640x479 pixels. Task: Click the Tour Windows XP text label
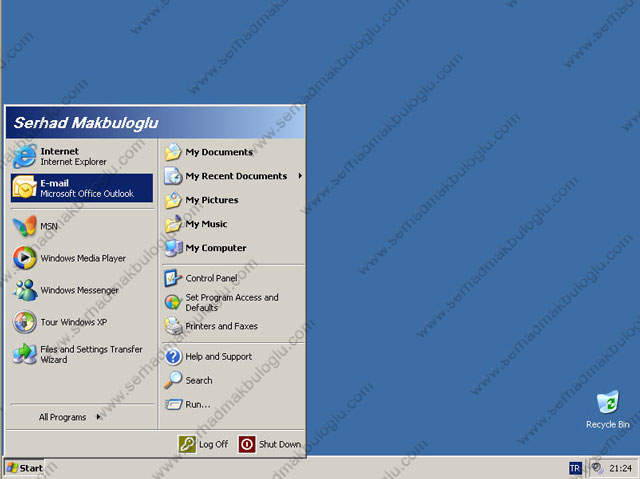pos(73,322)
